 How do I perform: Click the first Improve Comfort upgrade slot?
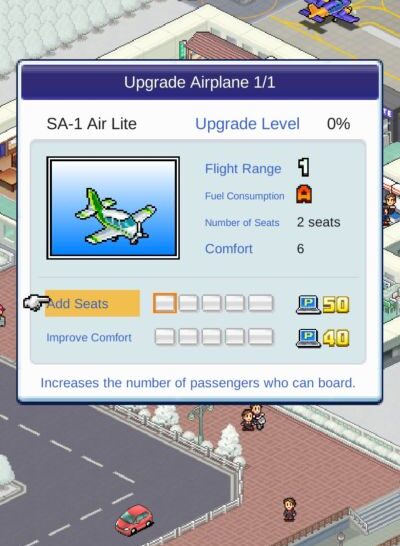tap(164, 337)
